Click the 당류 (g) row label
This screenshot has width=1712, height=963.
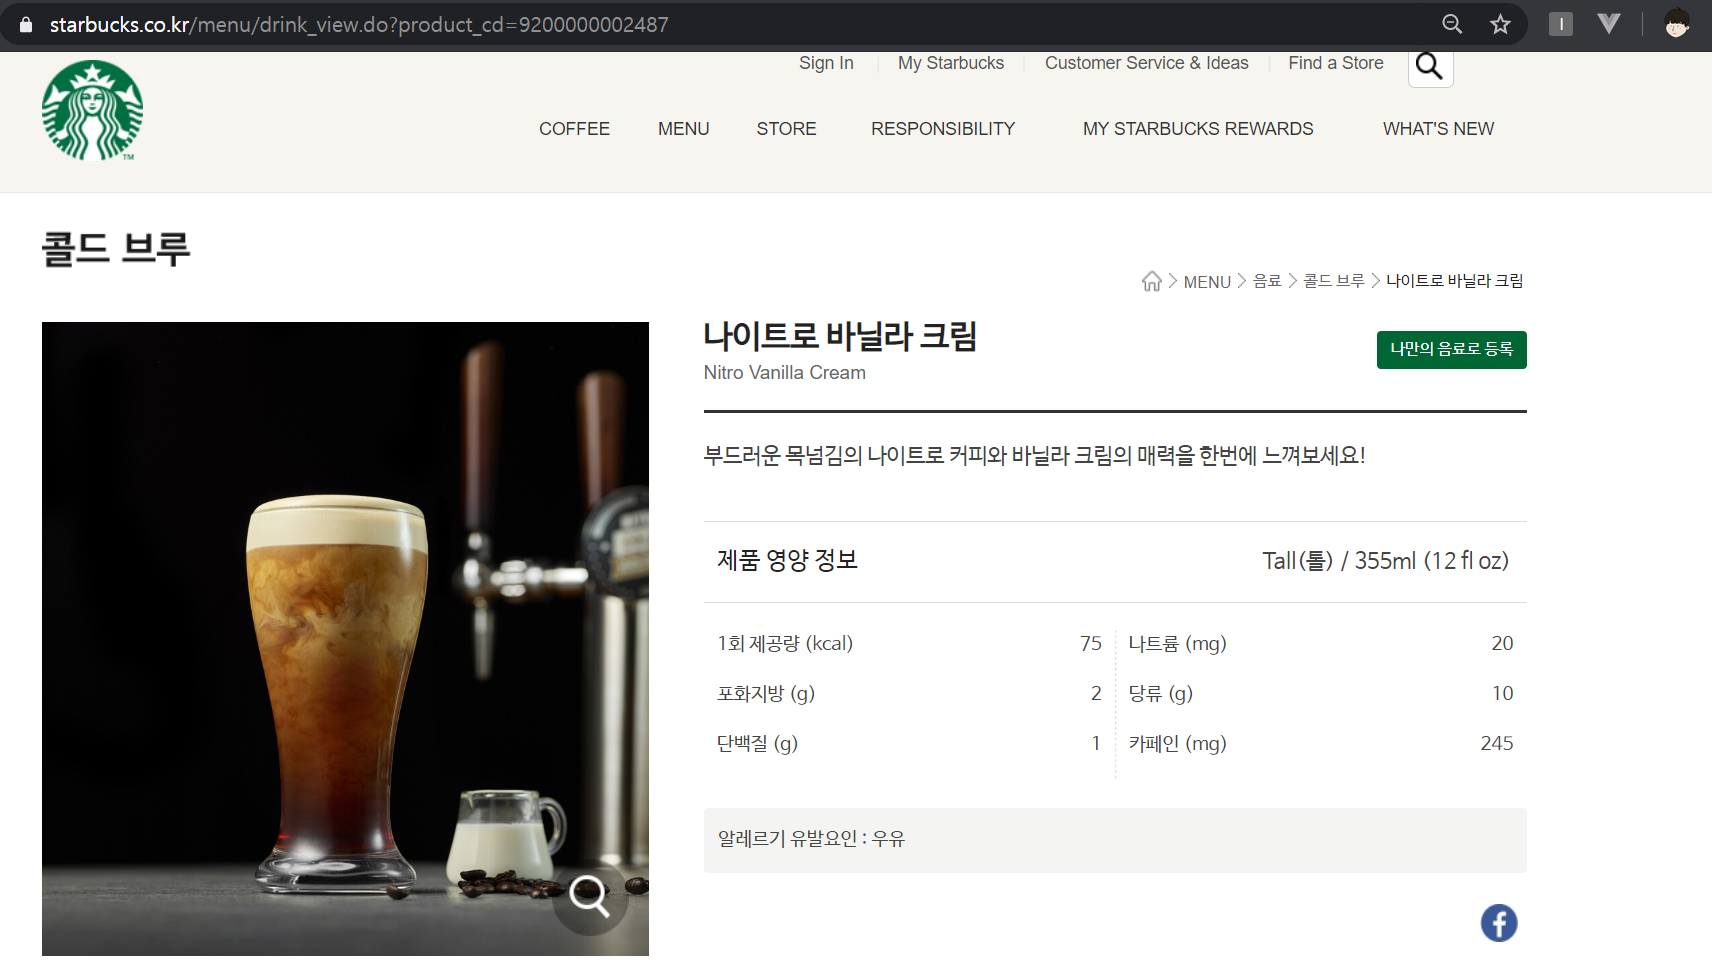pyautogui.click(x=1160, y=693)
